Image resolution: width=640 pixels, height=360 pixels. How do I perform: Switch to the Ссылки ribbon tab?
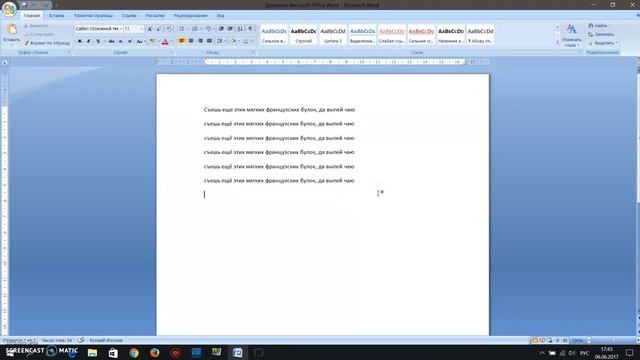[129, 16]
